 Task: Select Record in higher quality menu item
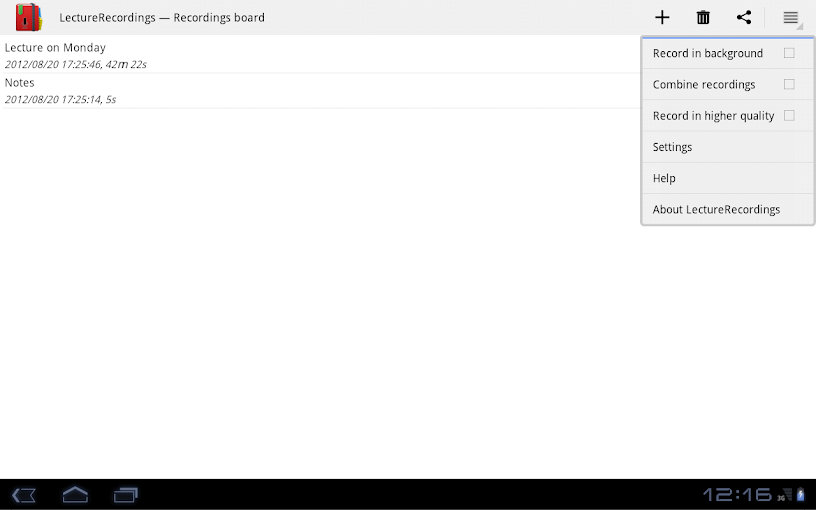pyautogui.click(x=728, y=116)
